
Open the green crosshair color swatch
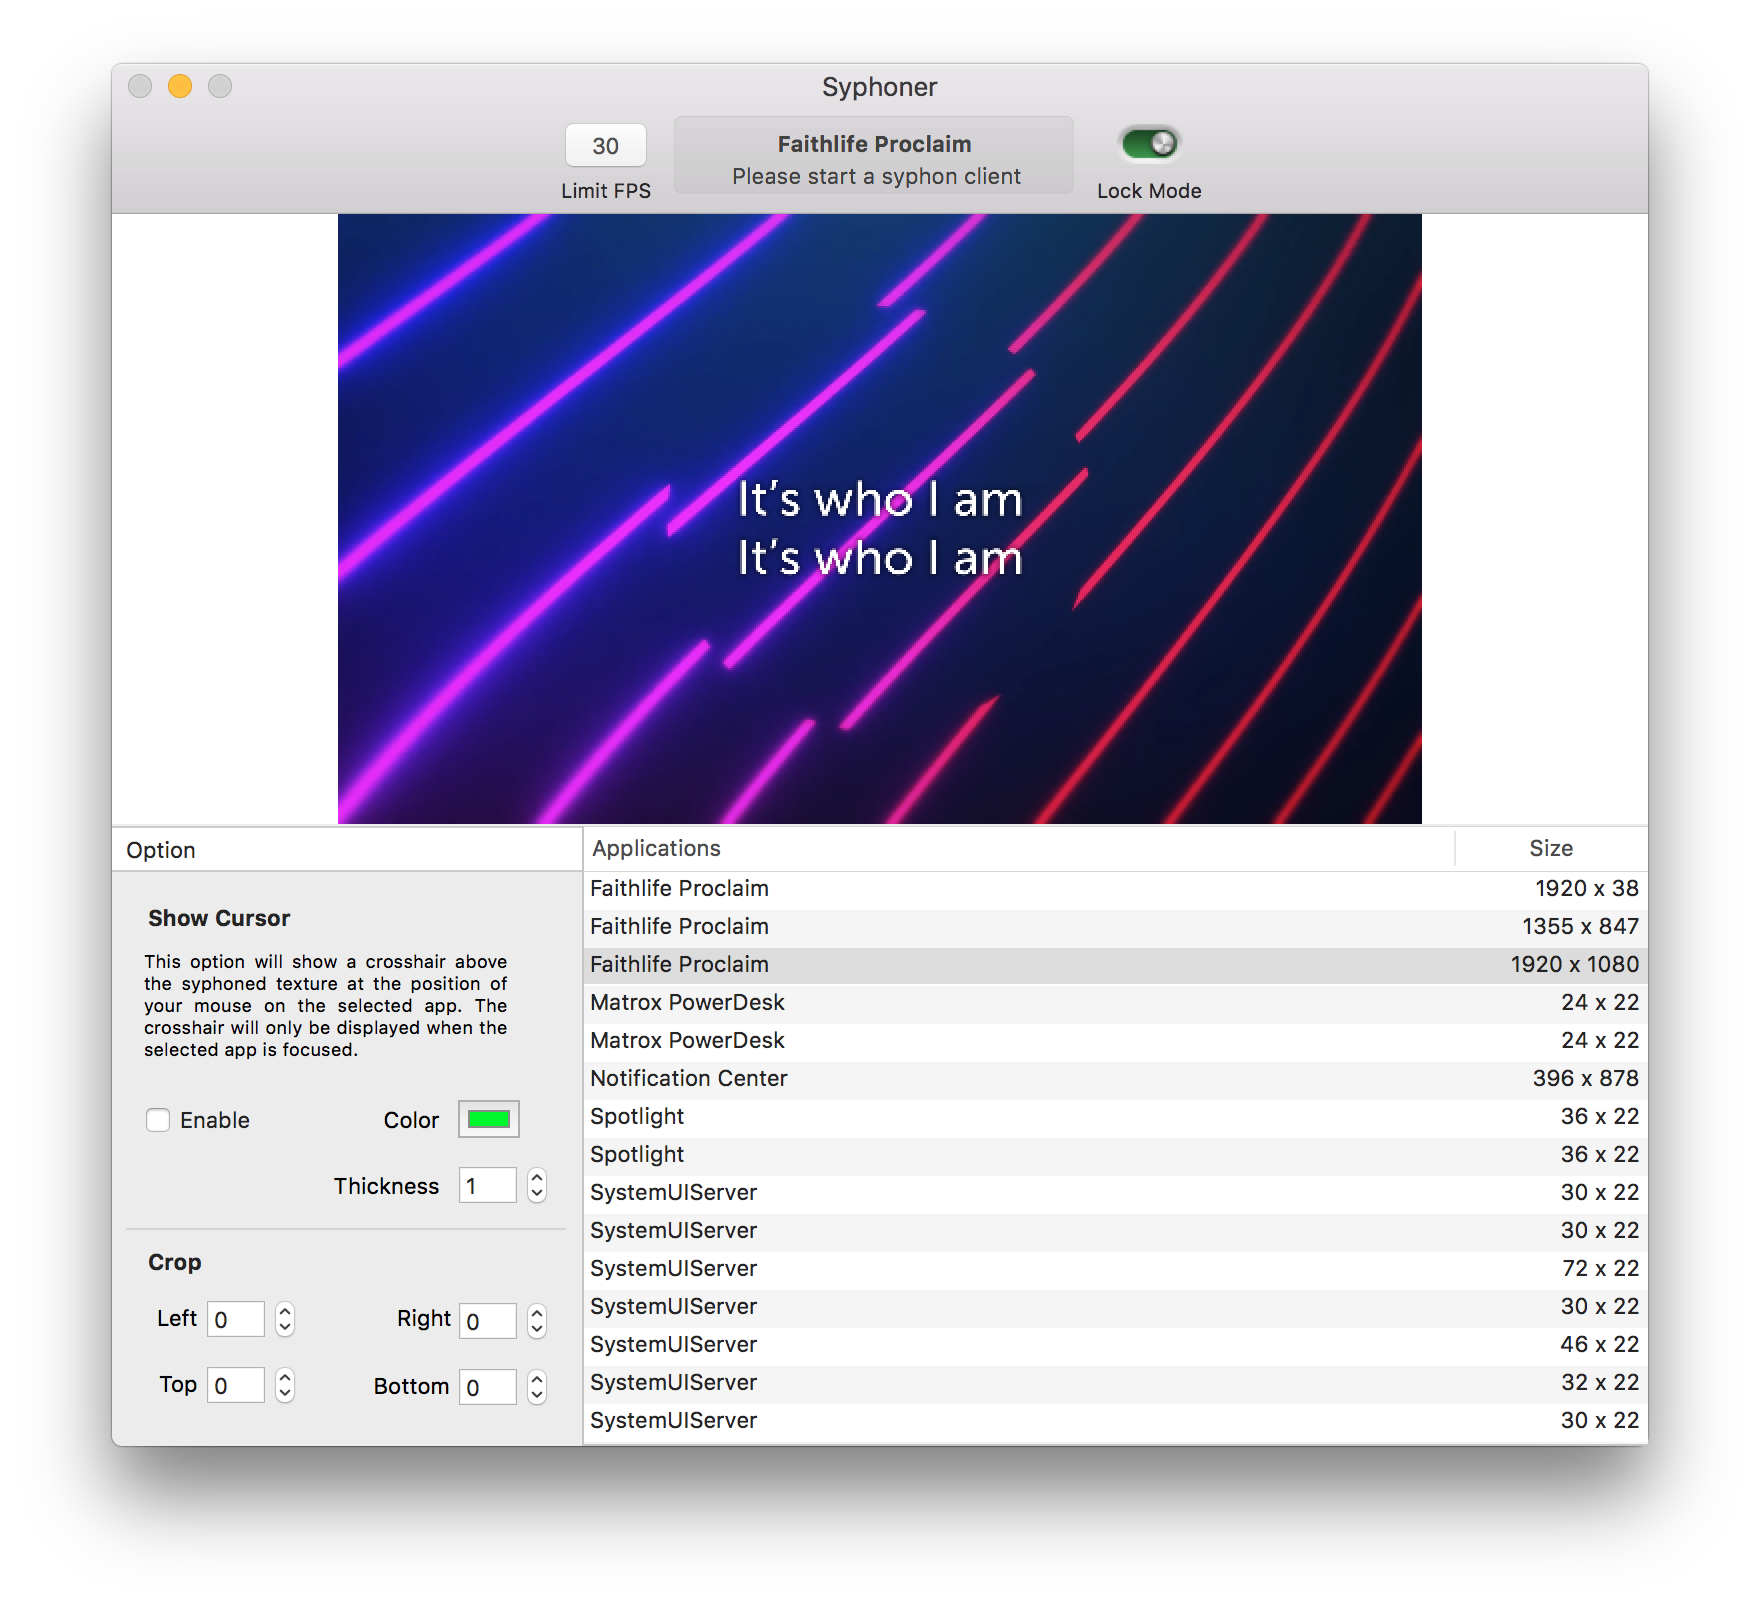coord(489,1119)
